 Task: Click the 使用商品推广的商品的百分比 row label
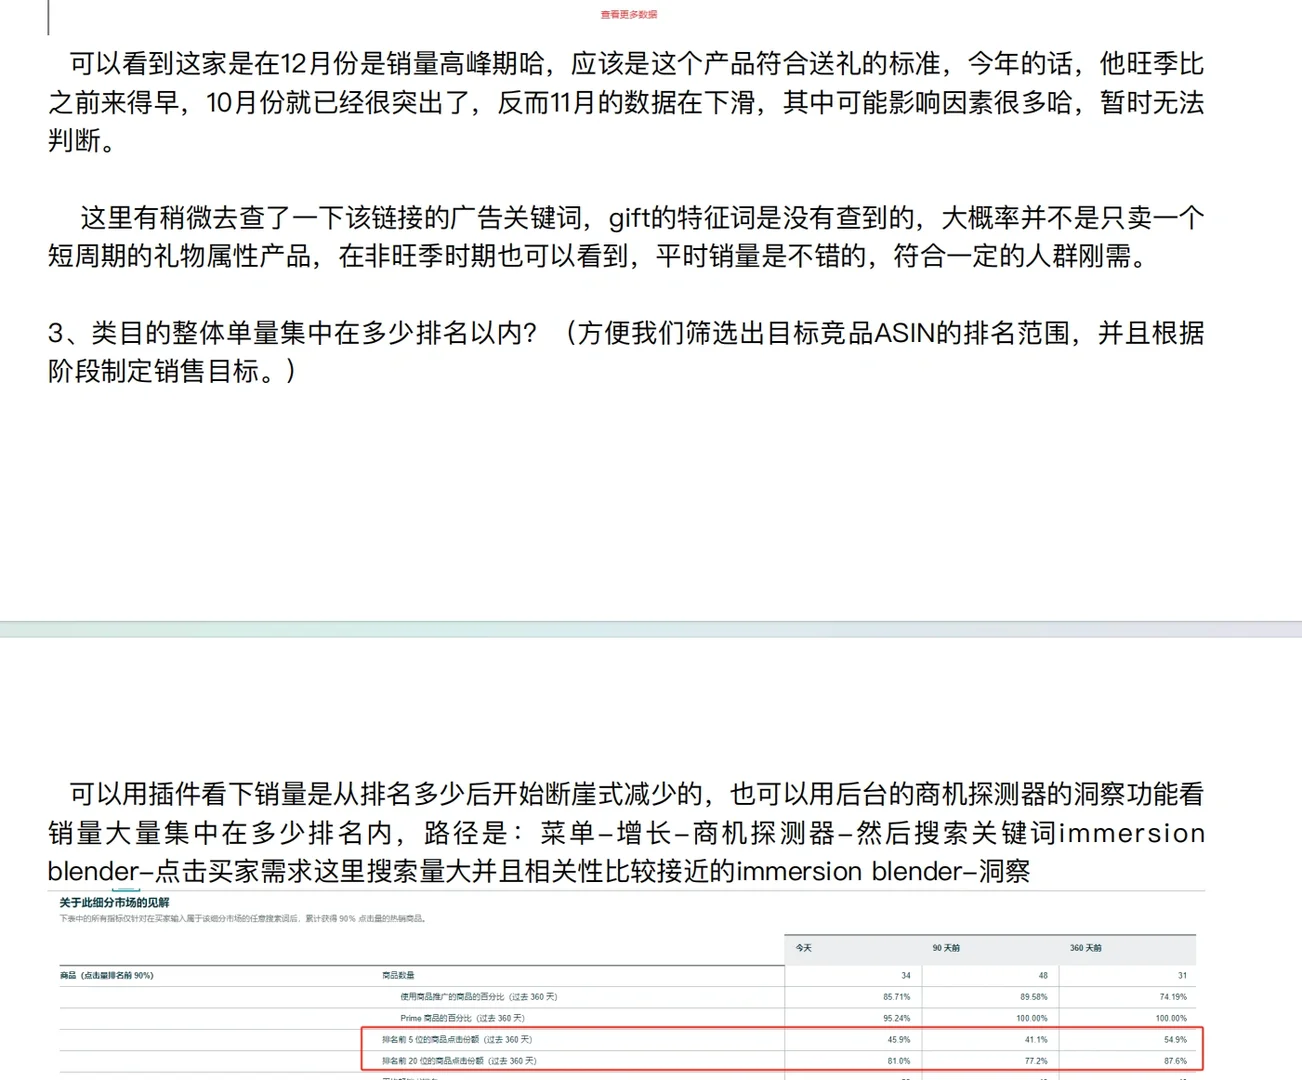point(479,996)
